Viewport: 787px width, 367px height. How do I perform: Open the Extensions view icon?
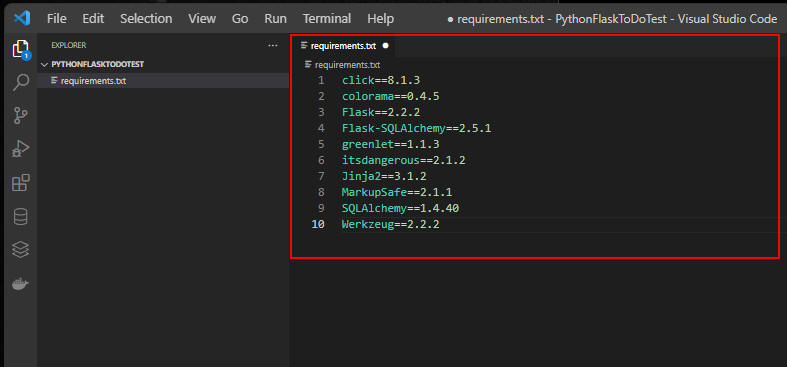pos(21,183)
